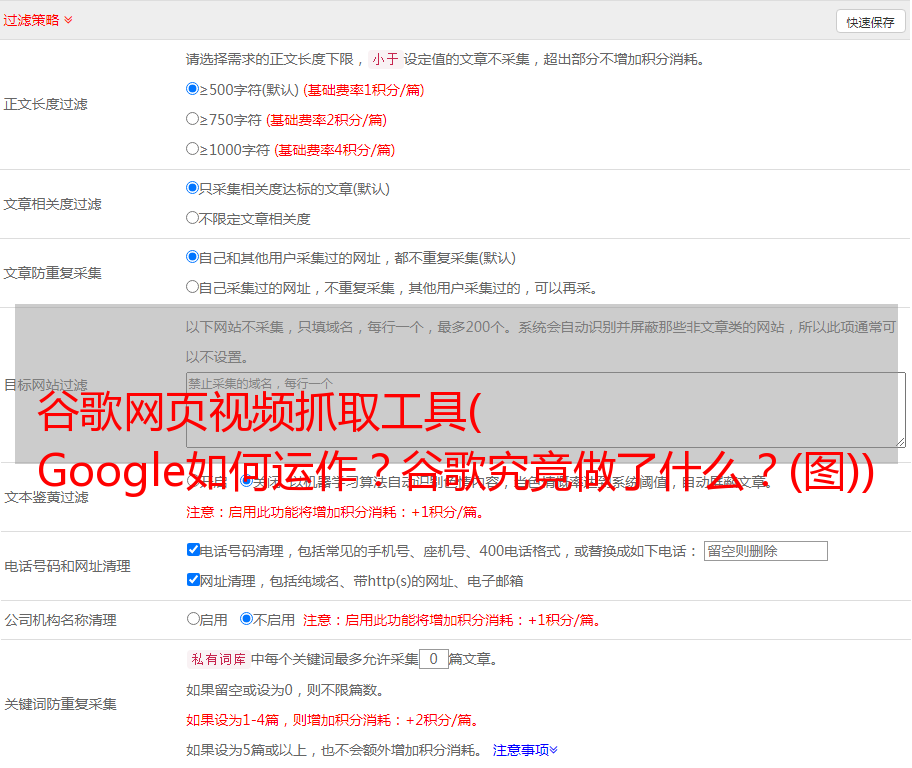Click the 留空则删除 phone replacement field
This screenshot has width=912, height=768.
[x=765, y=551]
